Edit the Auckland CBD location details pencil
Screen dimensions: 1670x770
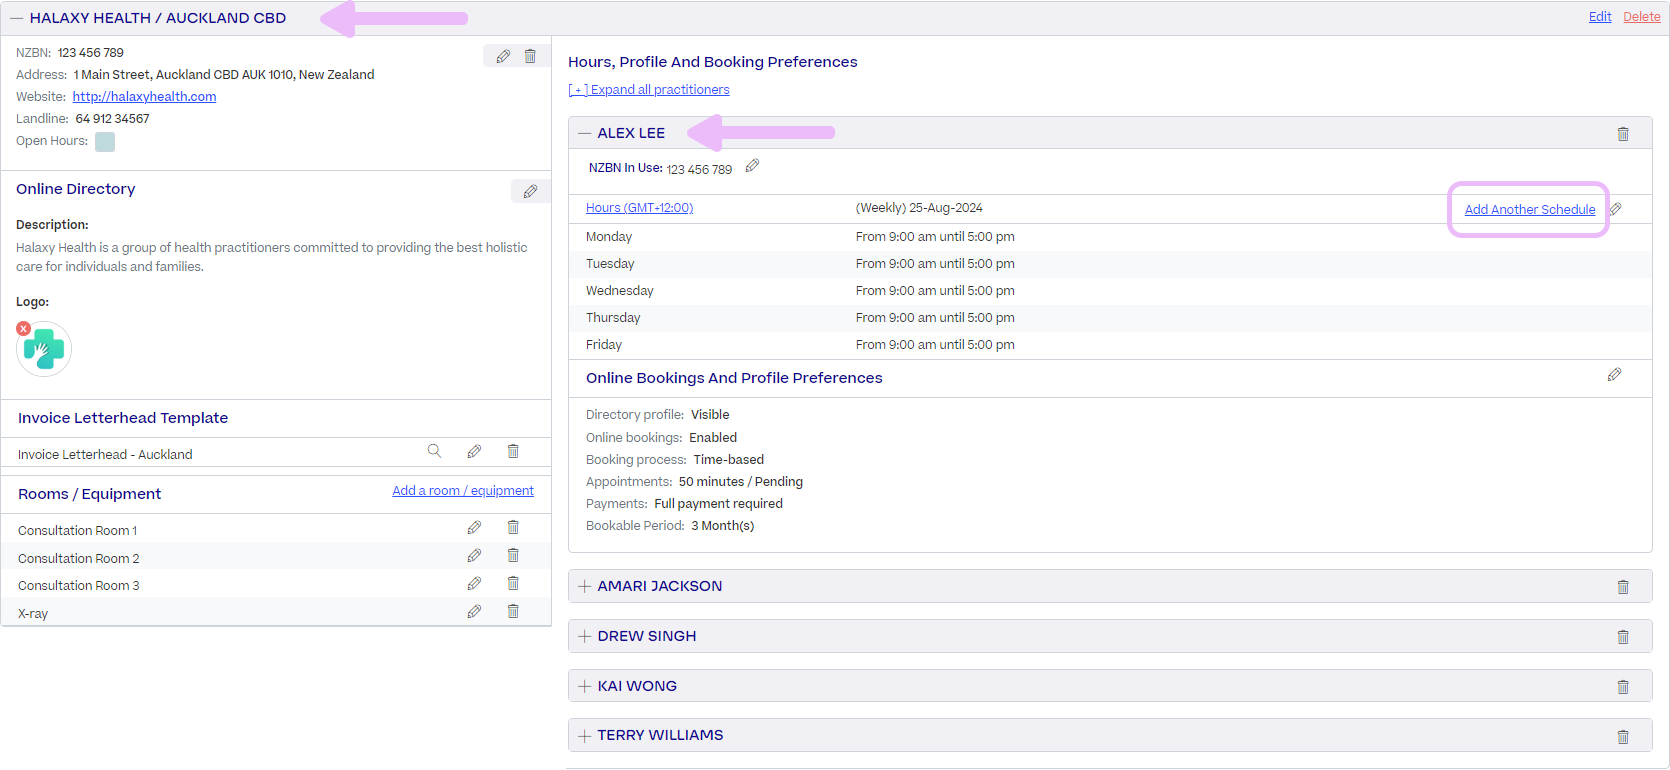point(503,57)
